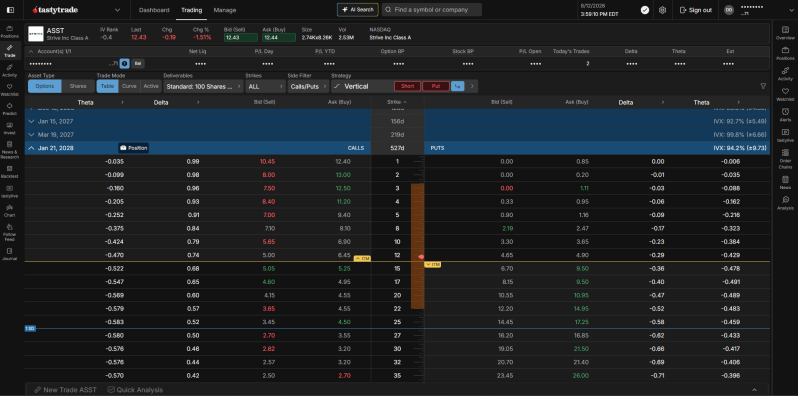Open the Calls/Puts side filter dropdown
Screen dimensions: 798x396
pos(308,86)
